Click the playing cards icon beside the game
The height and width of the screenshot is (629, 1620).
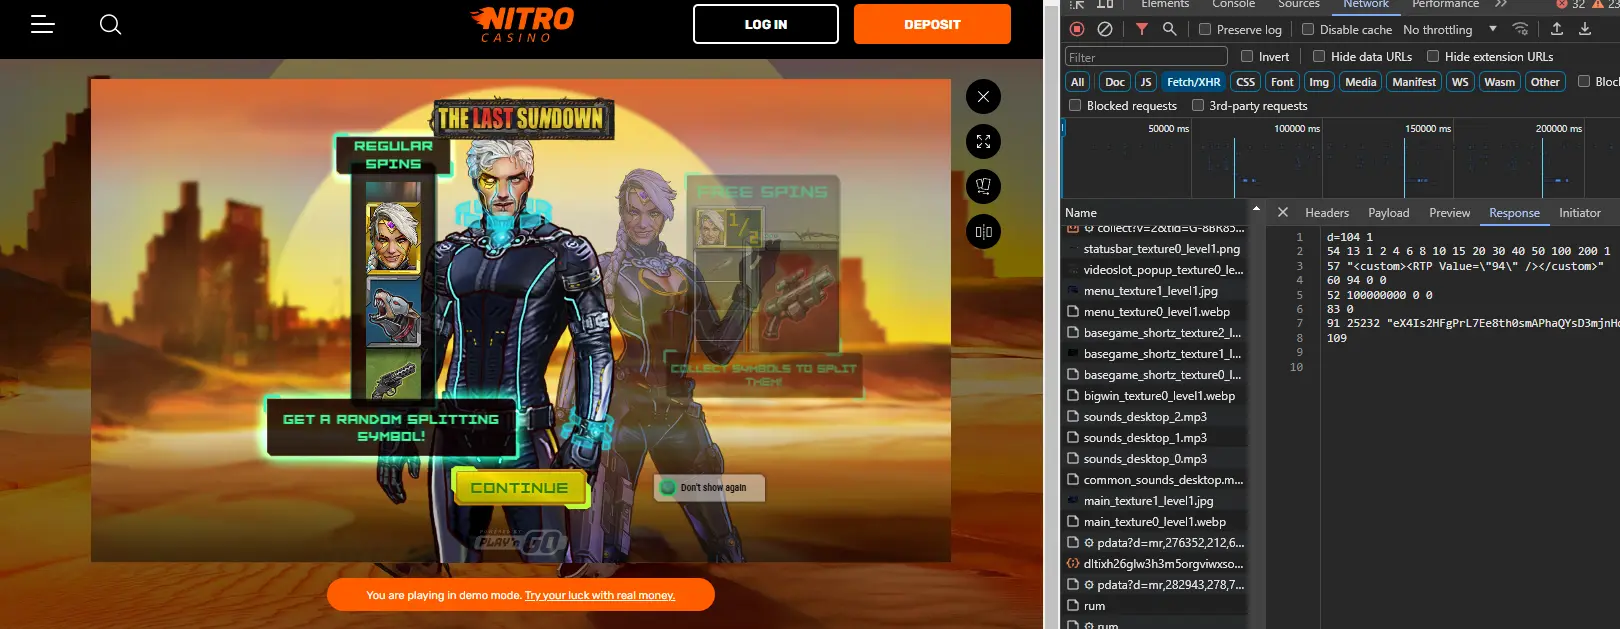click(983, 187)
